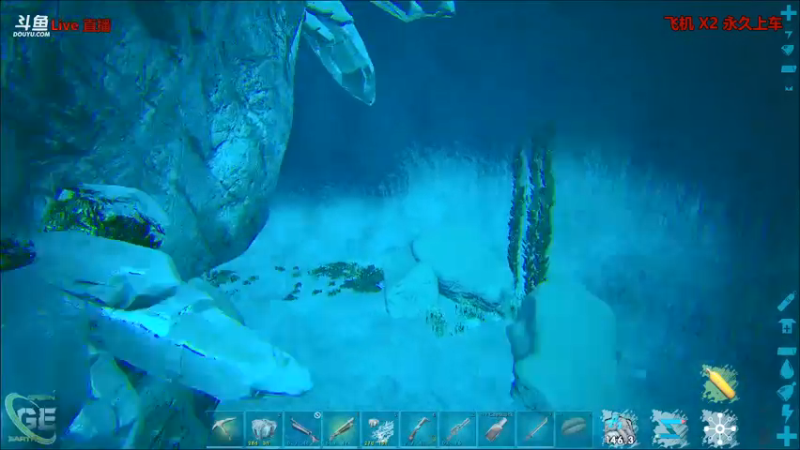Click the water drop hydration stat icon
Viewport: 800px width, 450px height.
point(787,369)
